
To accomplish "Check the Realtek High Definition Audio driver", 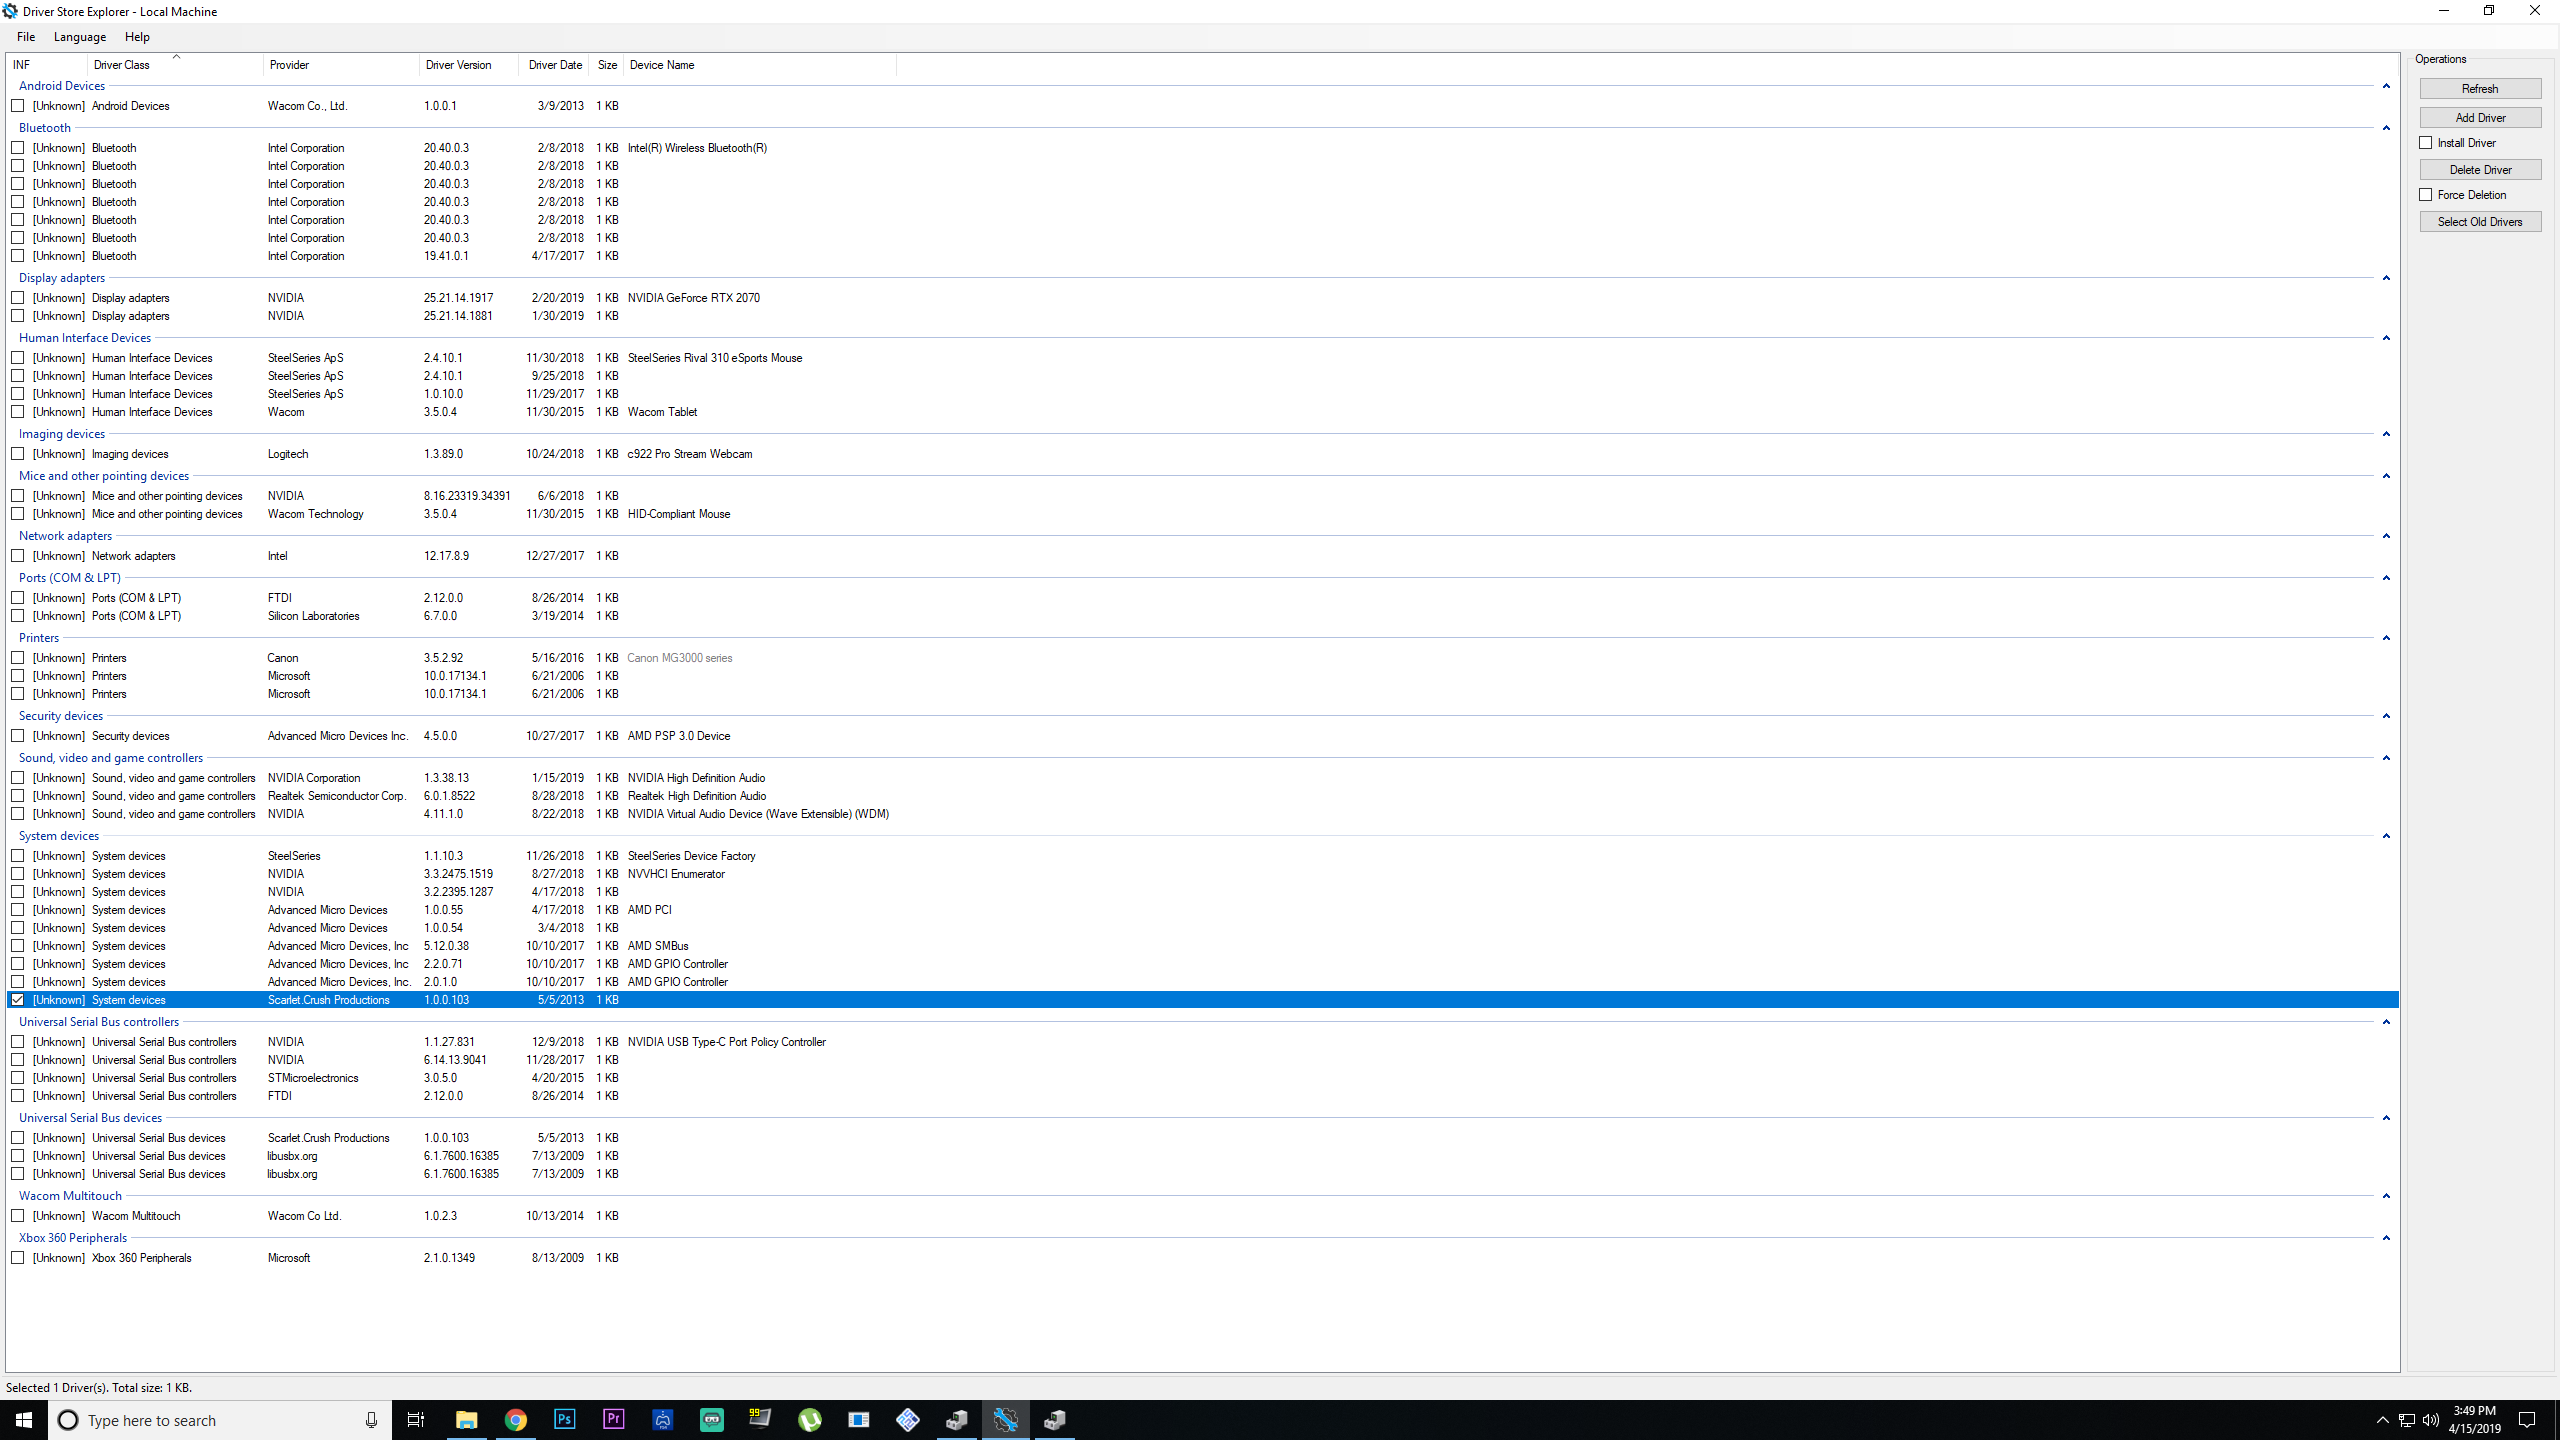I will pos(18,796).
